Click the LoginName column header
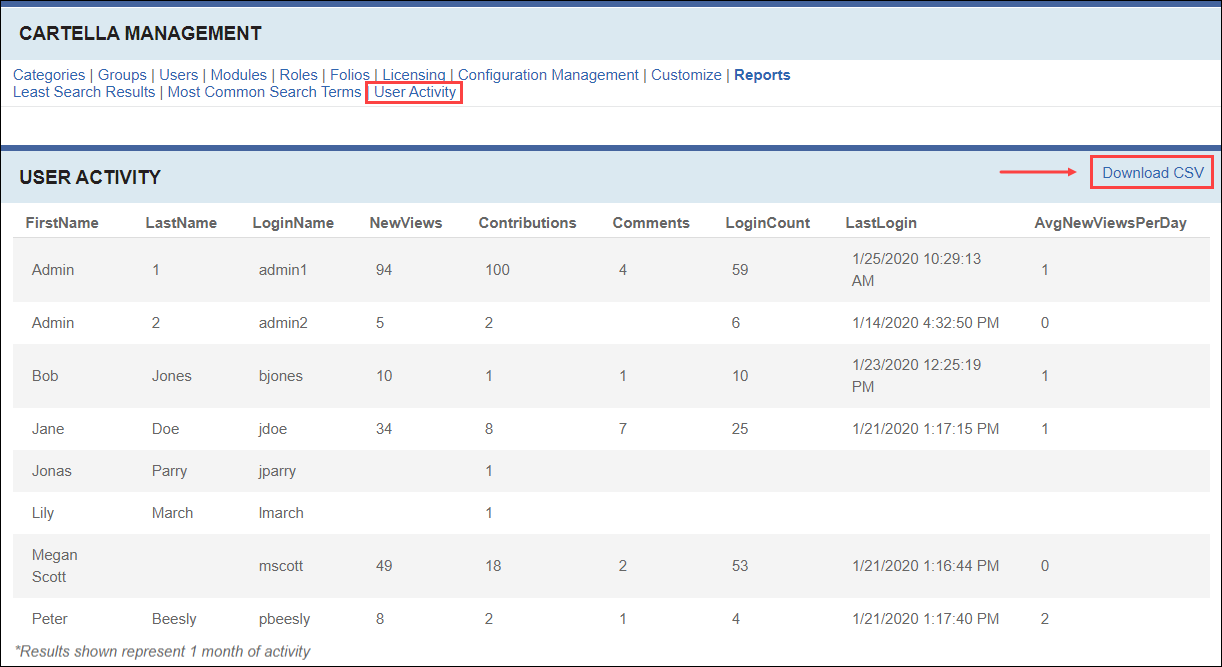The image size is (1222, 667). pos(293,223)
